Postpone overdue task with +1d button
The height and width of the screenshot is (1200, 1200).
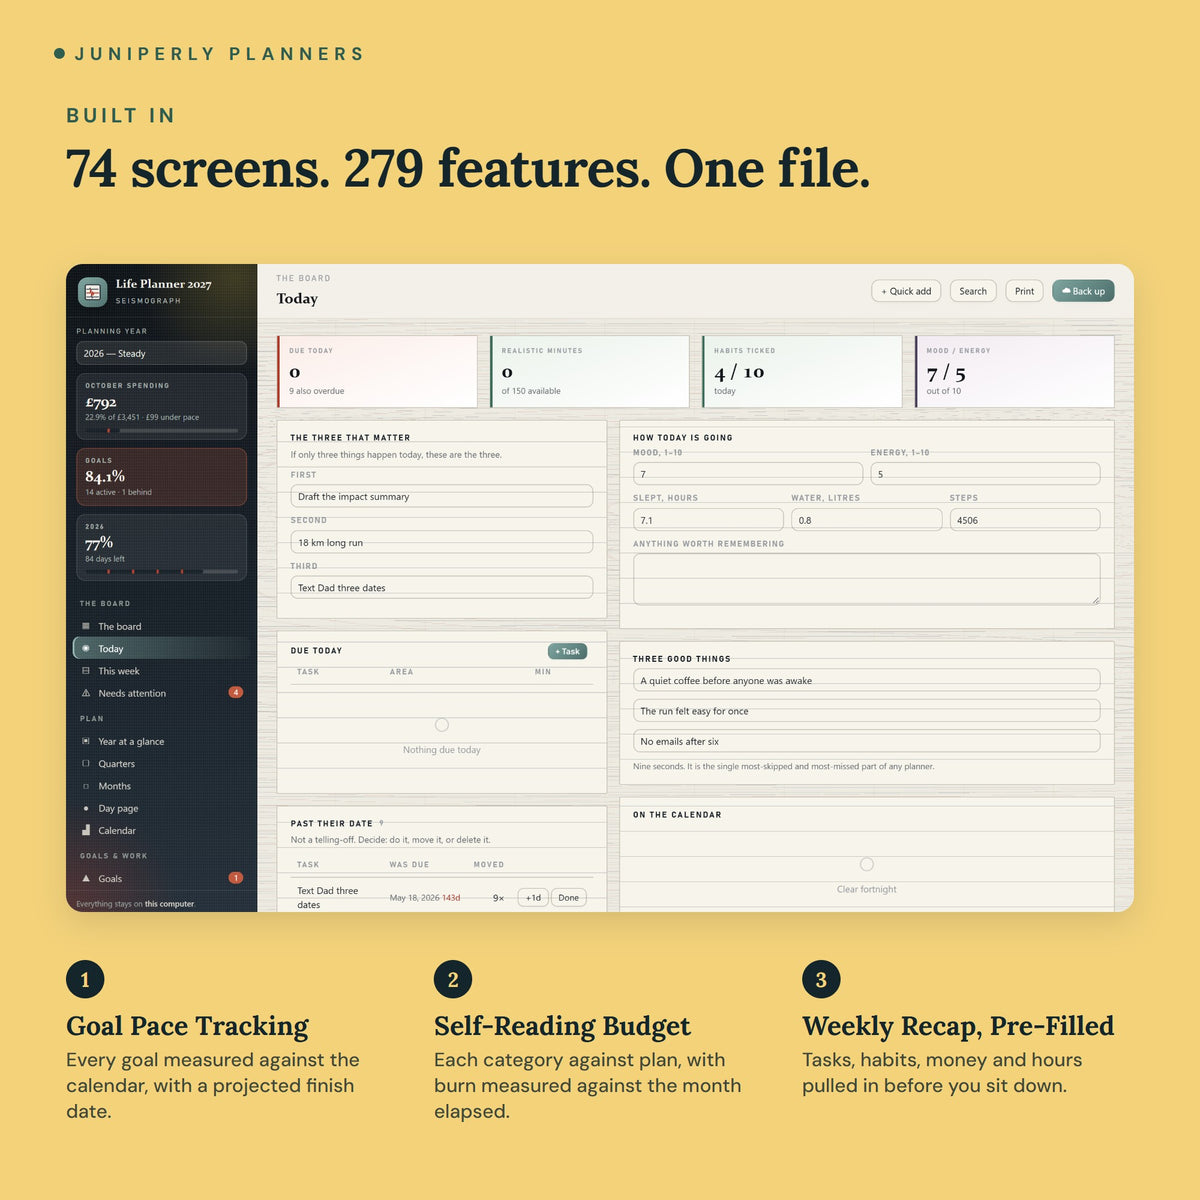[x=533, y=898]
